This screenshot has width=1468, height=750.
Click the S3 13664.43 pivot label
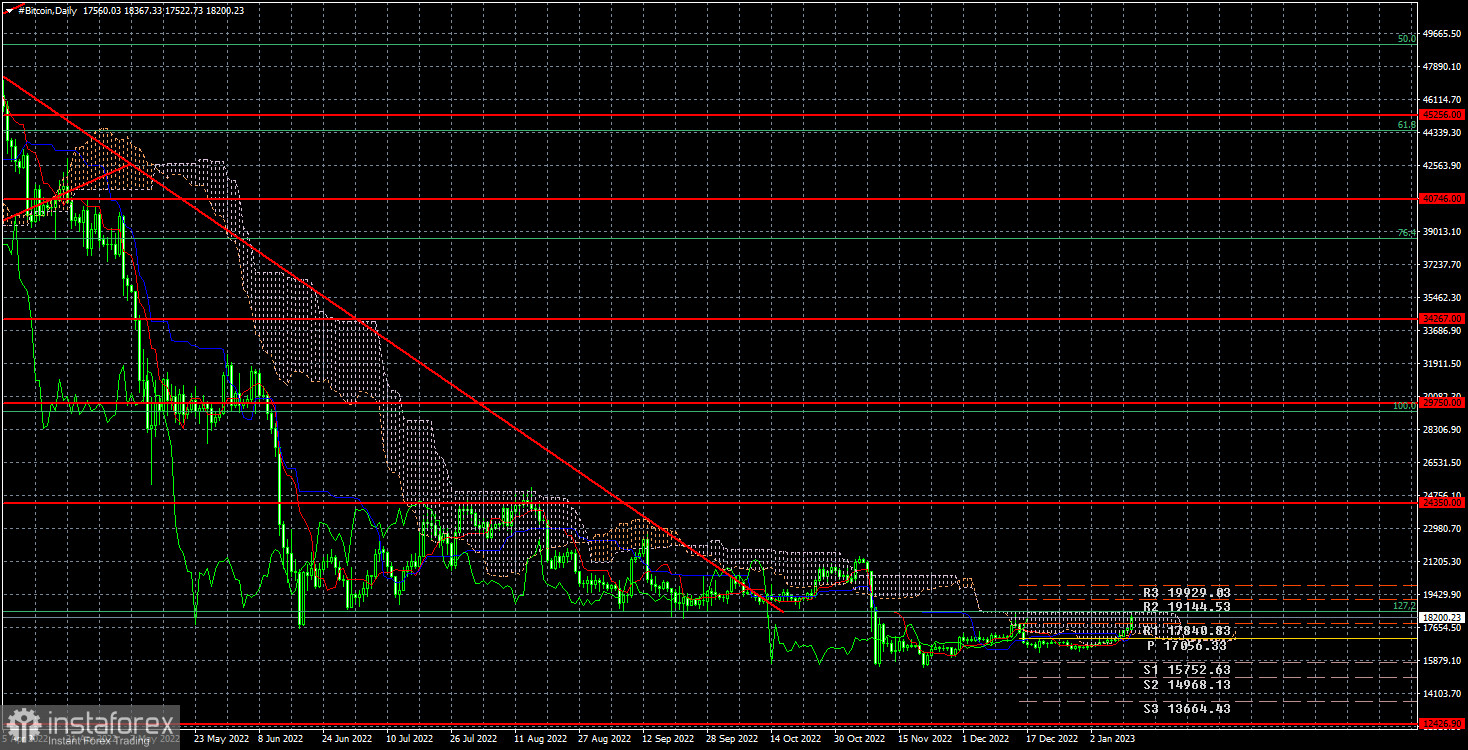1186,708
